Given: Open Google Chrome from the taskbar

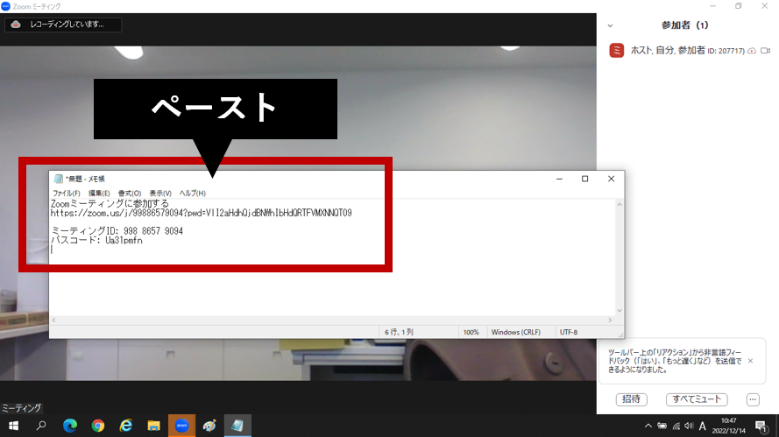Looking at the screenshot, I should [98, 426].
